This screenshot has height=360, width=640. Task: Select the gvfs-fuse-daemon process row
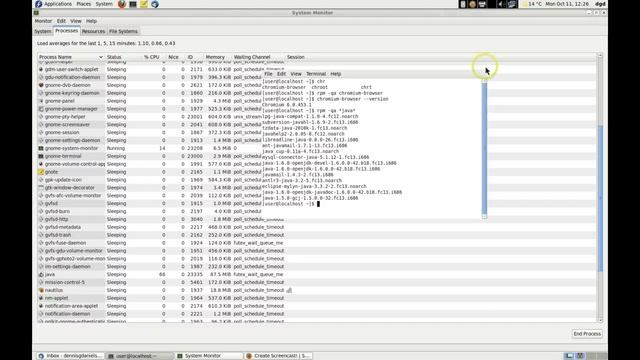pyautogui.click(x=316, y=243)
